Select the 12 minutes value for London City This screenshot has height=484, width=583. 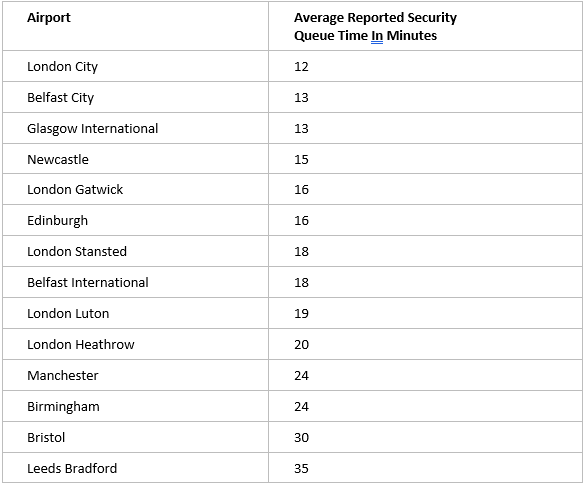[x=301, y=67]
